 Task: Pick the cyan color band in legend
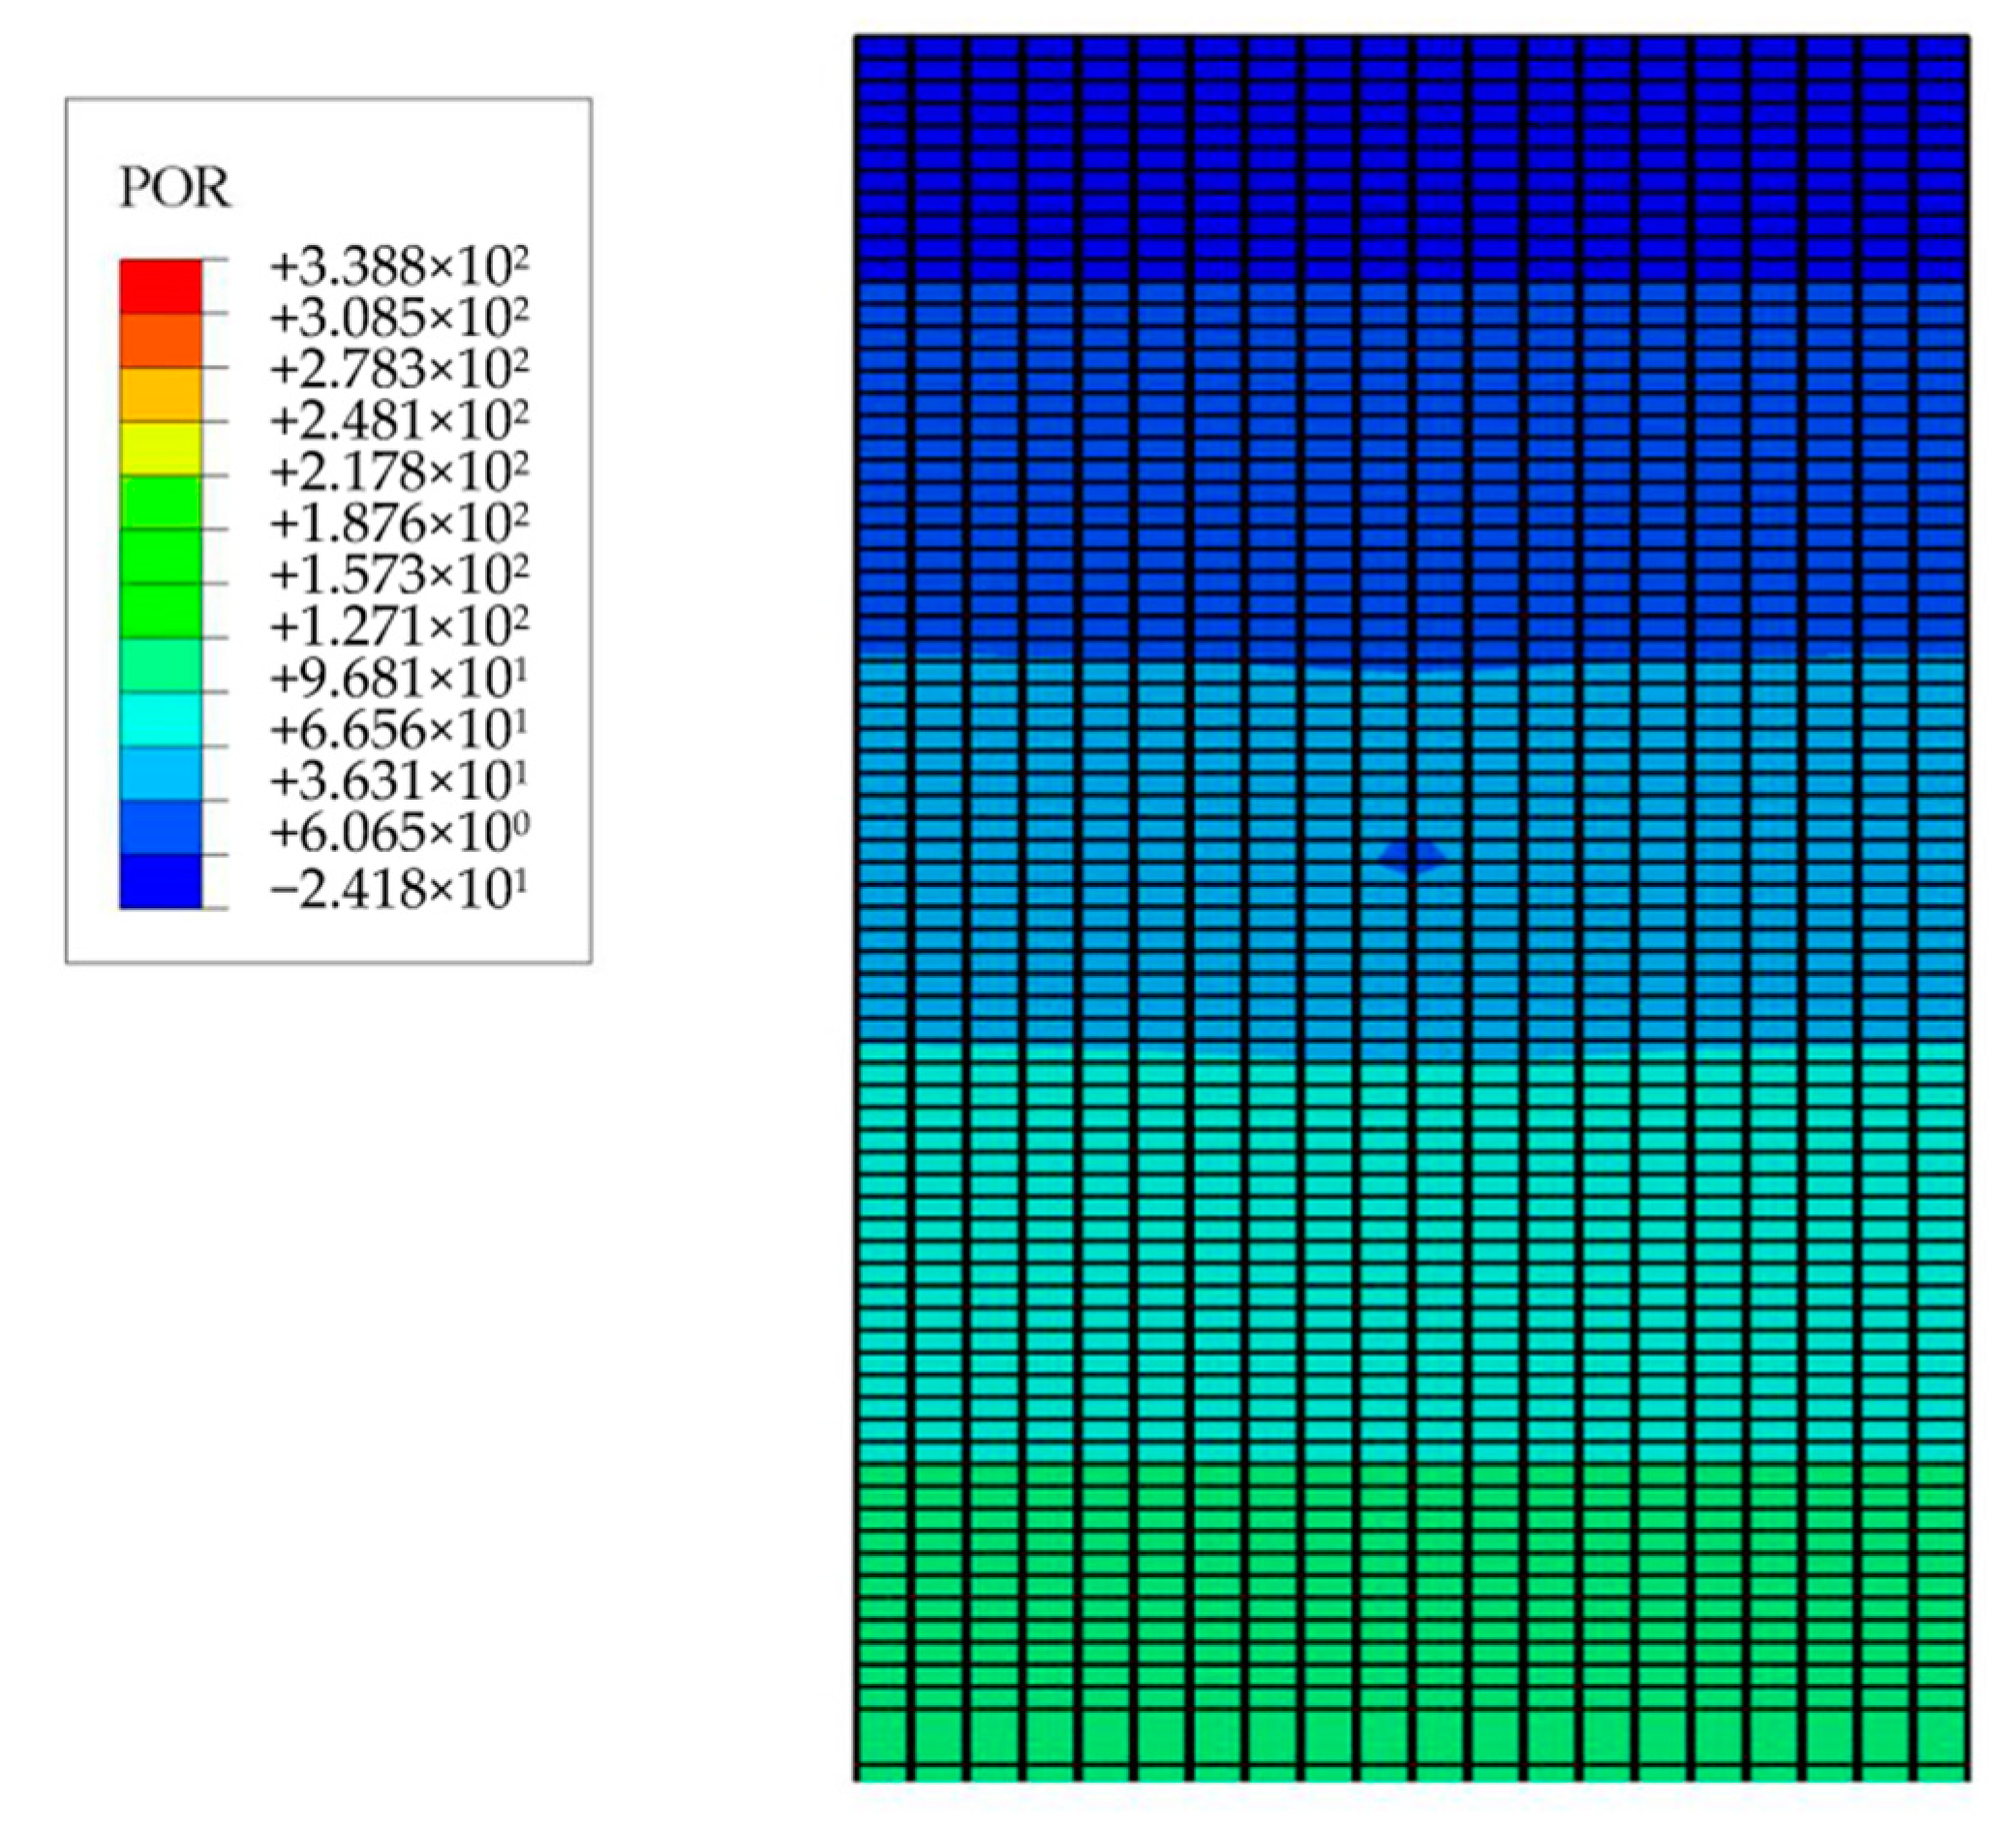point(160,718)
